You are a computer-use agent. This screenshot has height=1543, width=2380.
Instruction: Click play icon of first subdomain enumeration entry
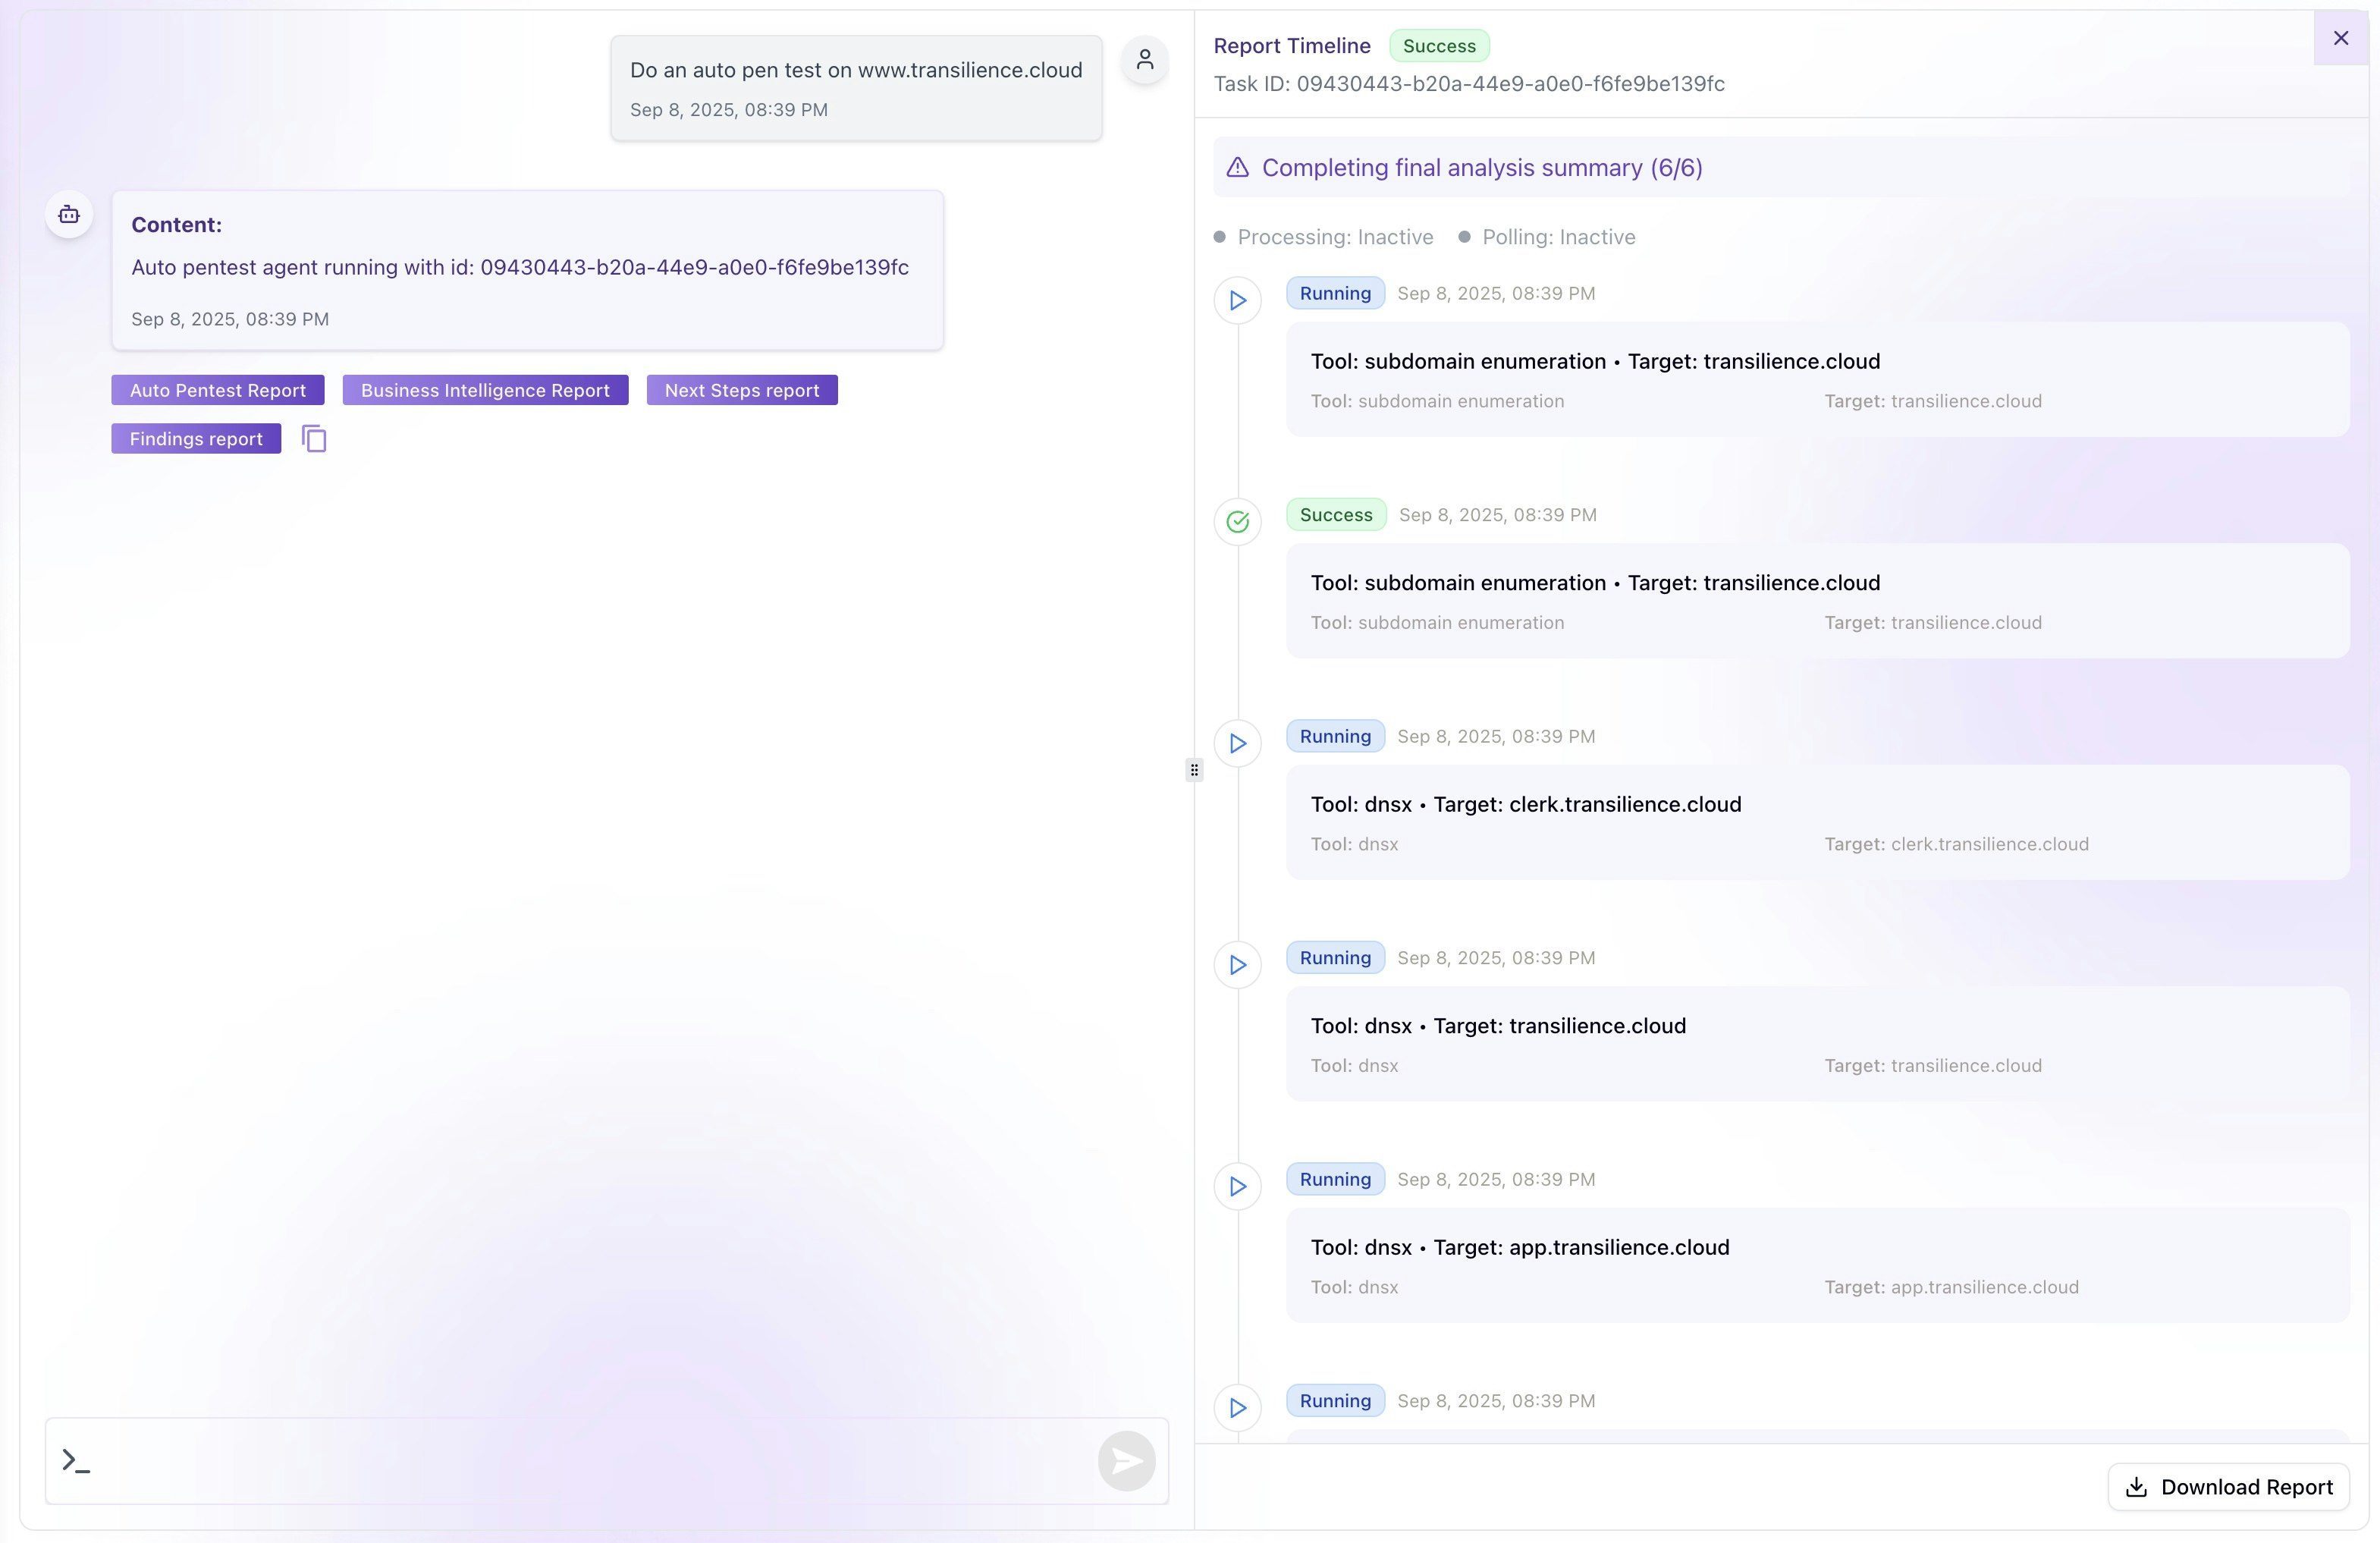pyautogui.click(x=1238, y=300)
